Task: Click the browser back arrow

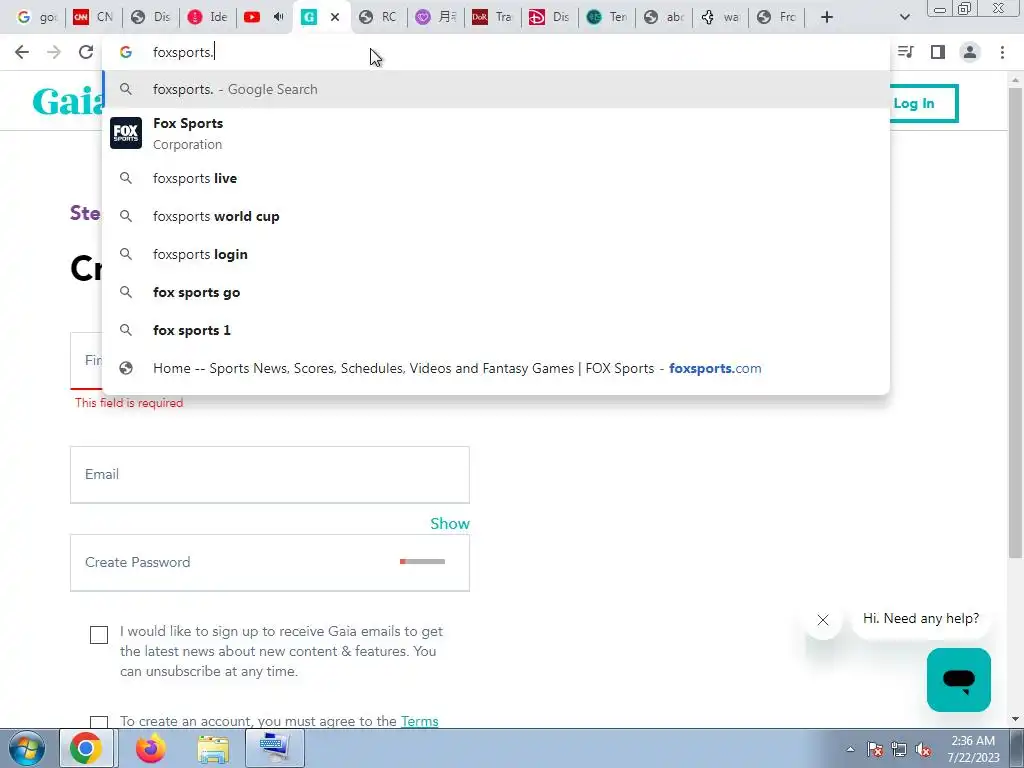Action: 22,52
